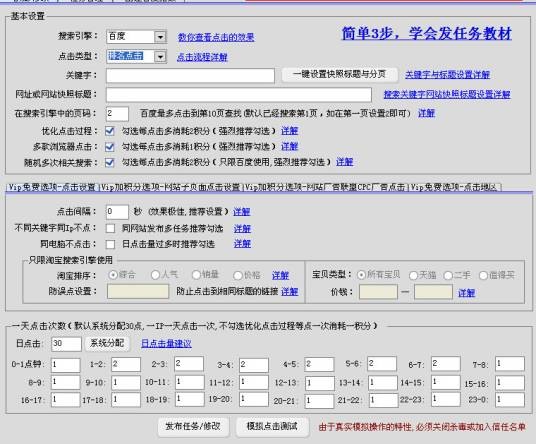Open 关键字与标题设置详解 link
The width and height of the screenshot is (536, 444).
pos(447,75)
